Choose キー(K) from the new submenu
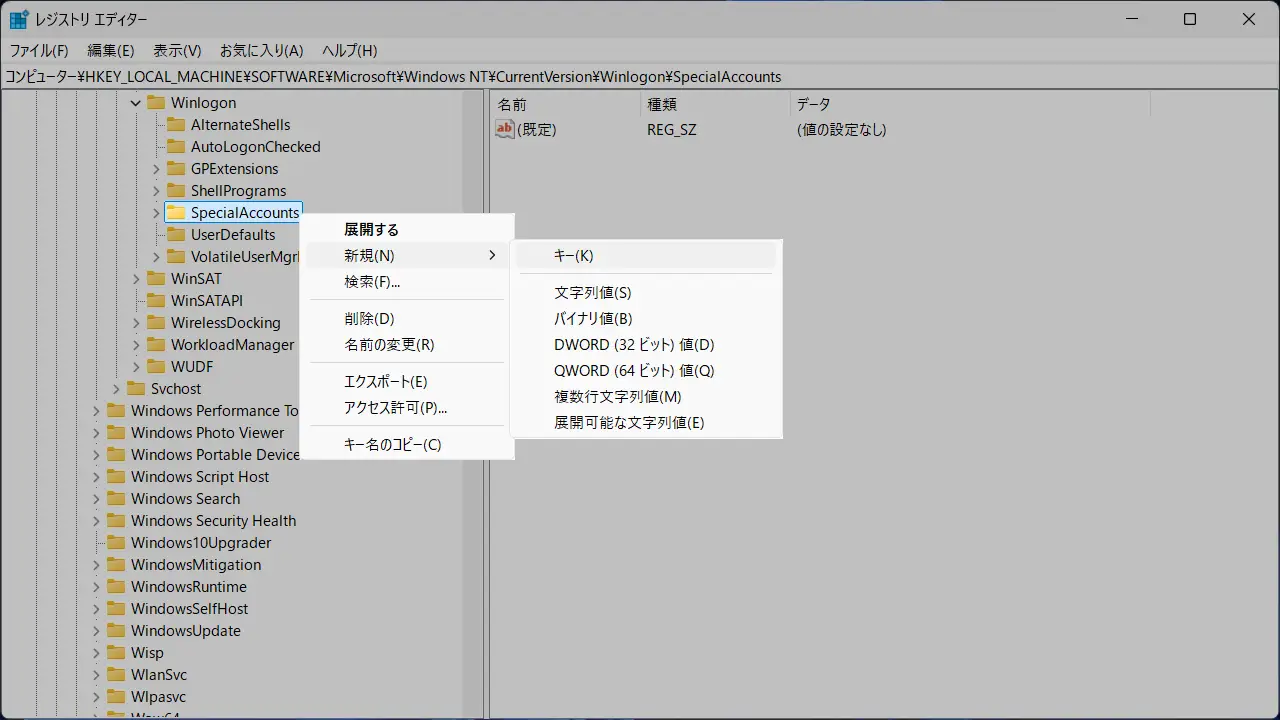1280x720 pixels. tap(574, 256)
